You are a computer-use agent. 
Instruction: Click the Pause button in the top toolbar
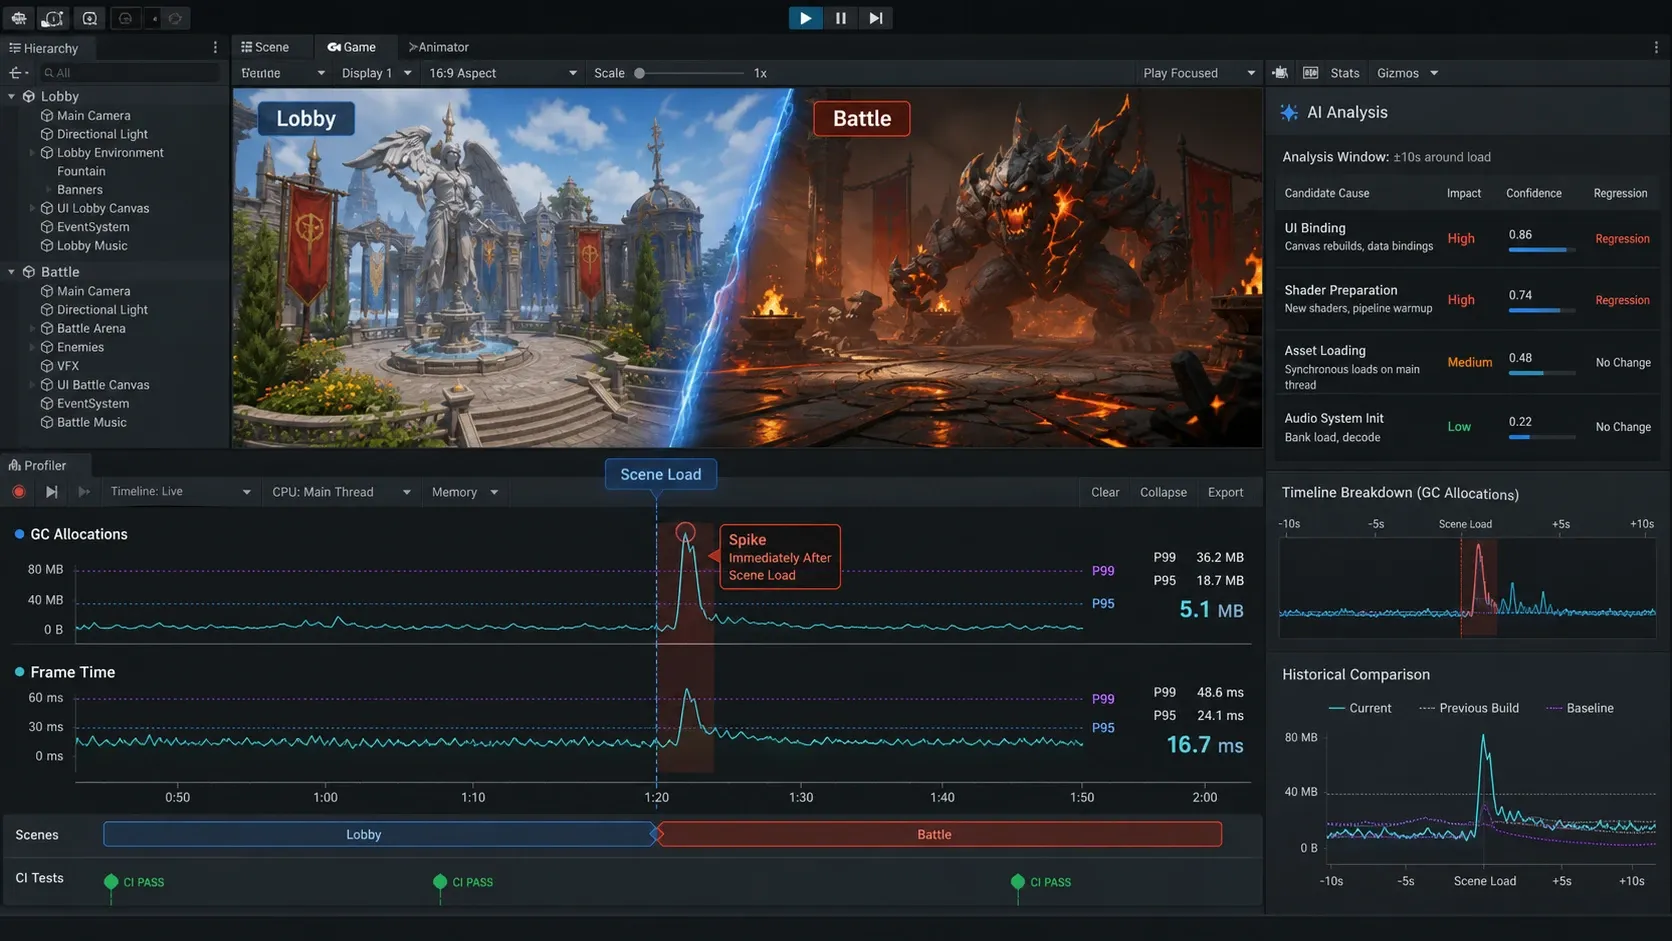840,18
